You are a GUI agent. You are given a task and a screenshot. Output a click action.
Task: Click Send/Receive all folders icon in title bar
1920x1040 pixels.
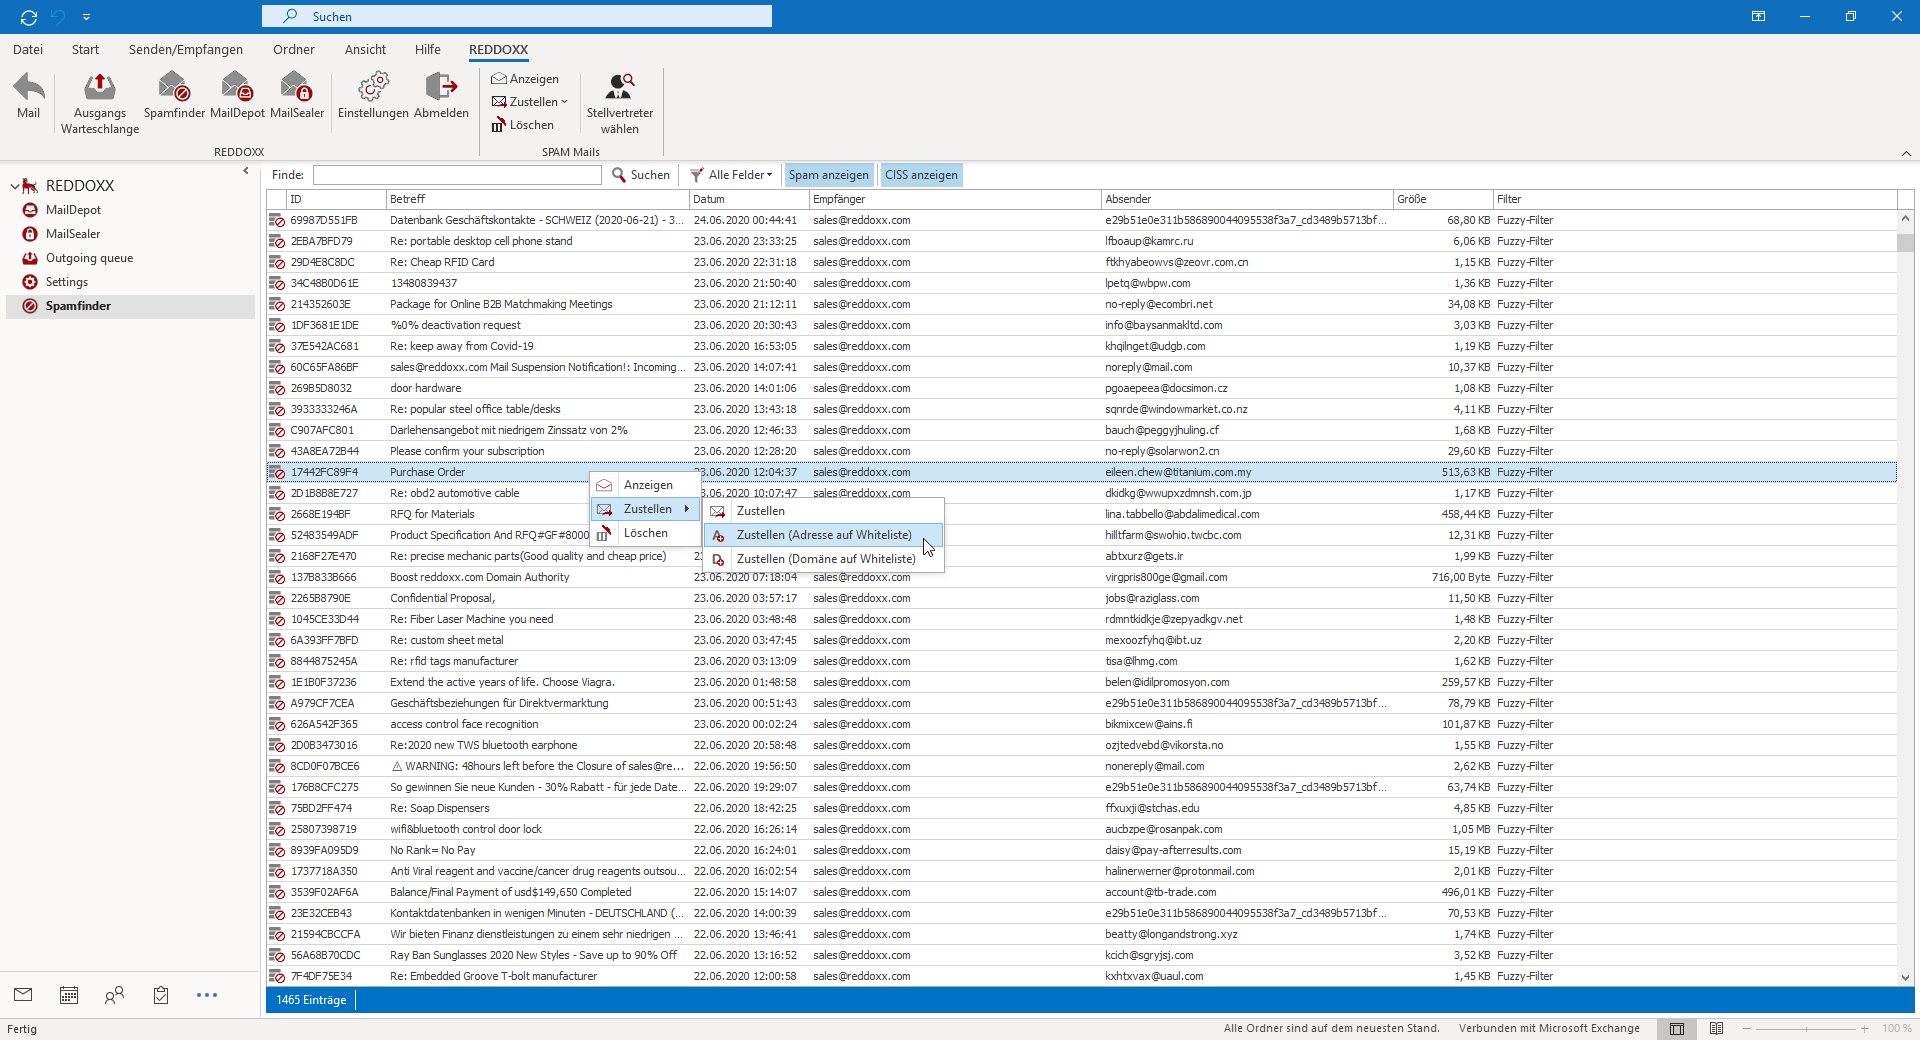click(29, 17)
